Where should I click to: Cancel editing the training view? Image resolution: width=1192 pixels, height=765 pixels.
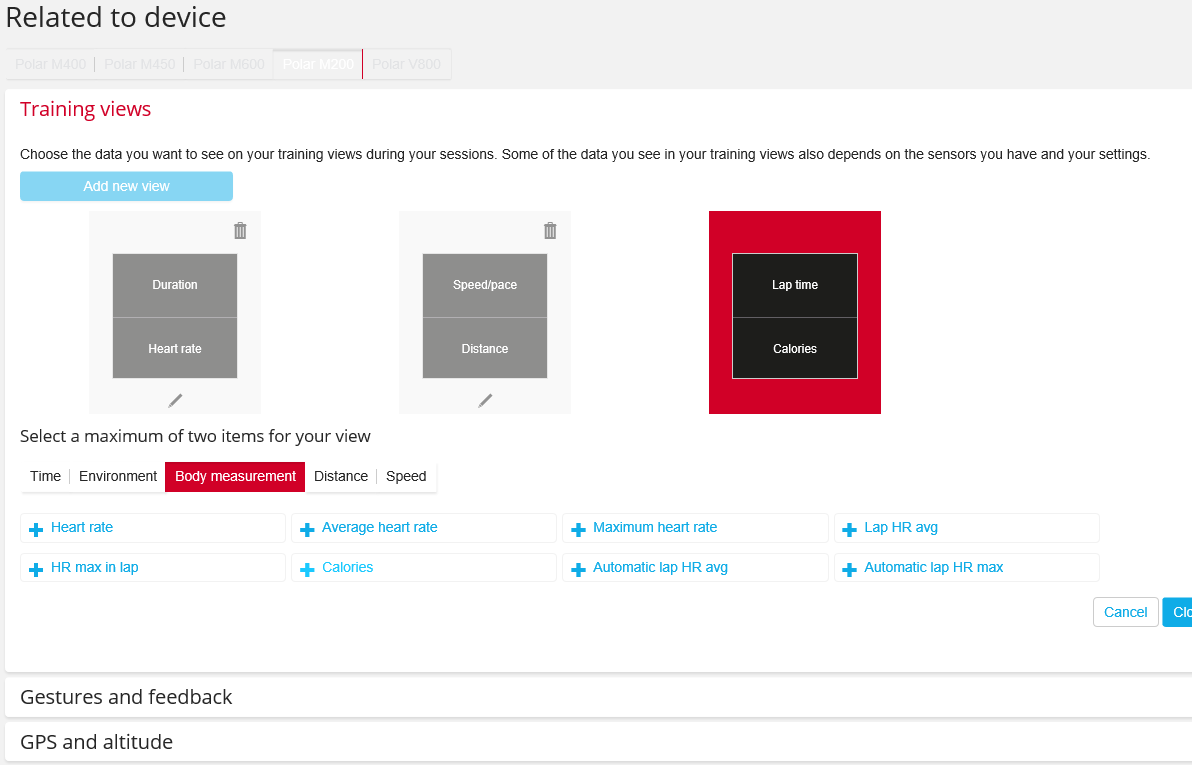coord(1125,611)
